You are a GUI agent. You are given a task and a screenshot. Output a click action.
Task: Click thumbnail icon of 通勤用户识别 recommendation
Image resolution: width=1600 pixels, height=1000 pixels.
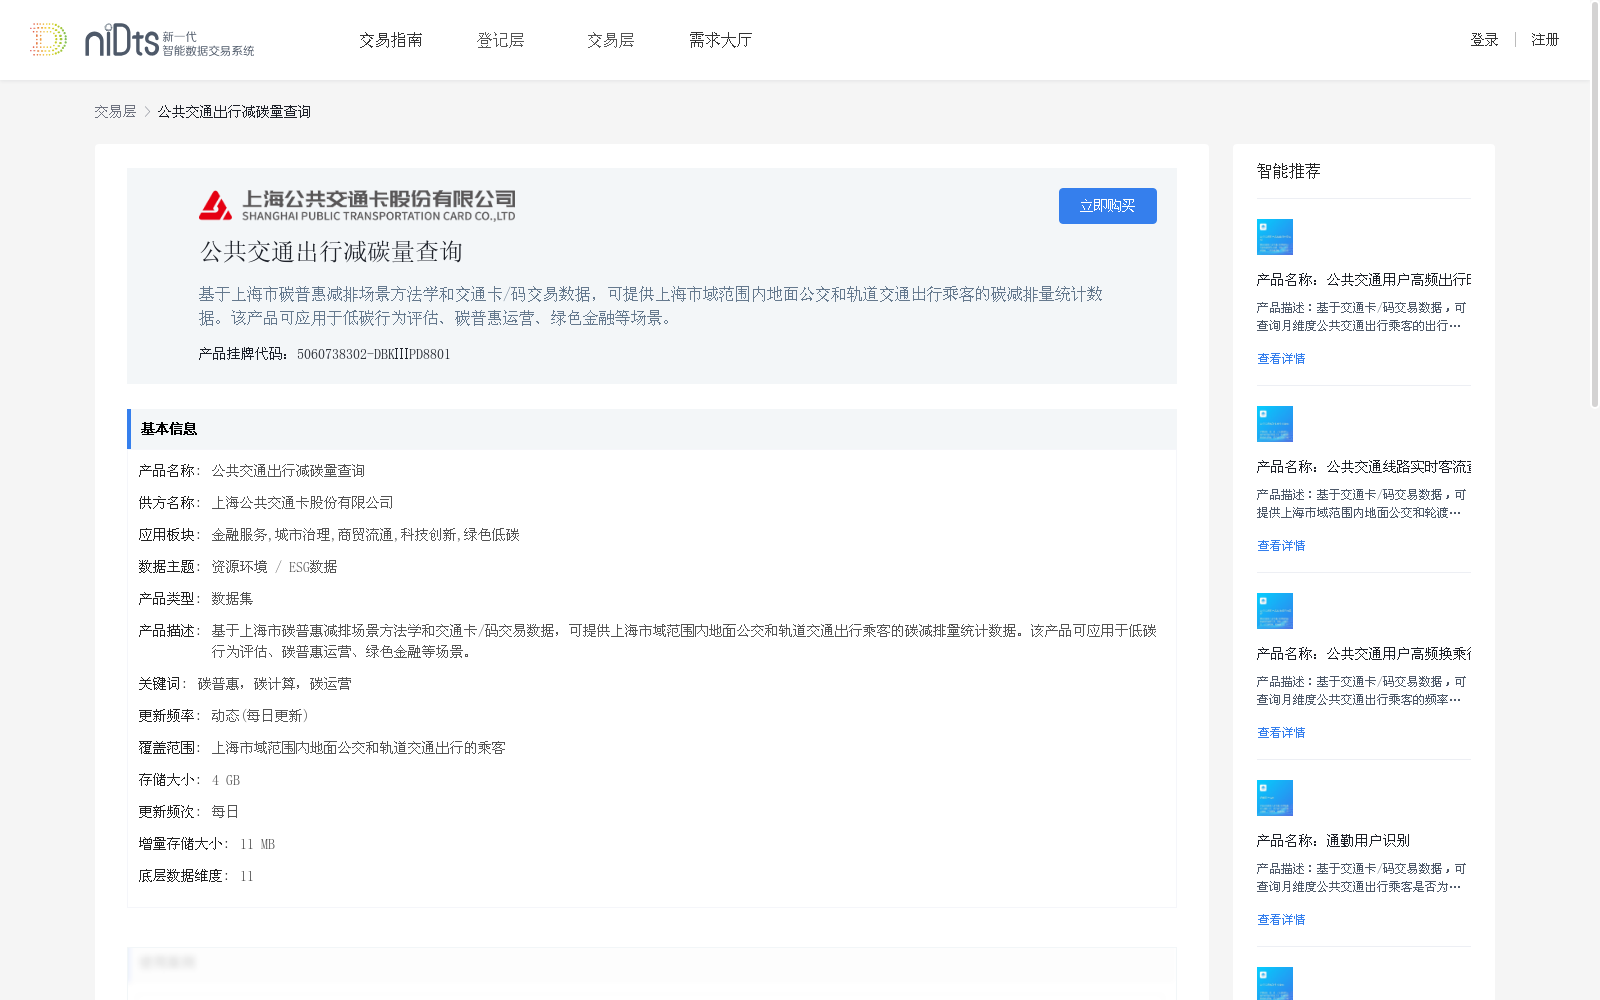click(x=1275, y=798)
